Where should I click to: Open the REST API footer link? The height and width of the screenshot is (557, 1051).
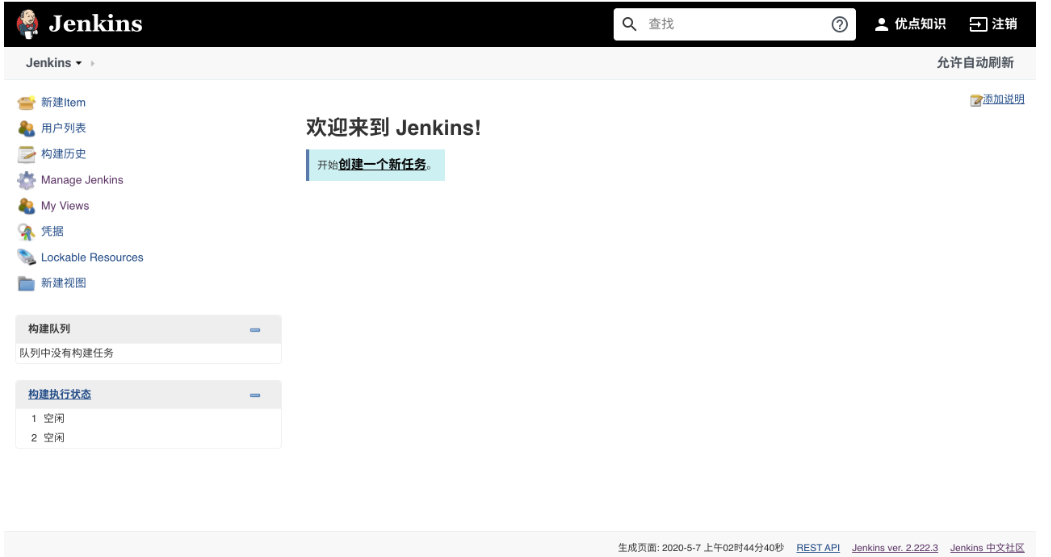(x=818, y=548)
